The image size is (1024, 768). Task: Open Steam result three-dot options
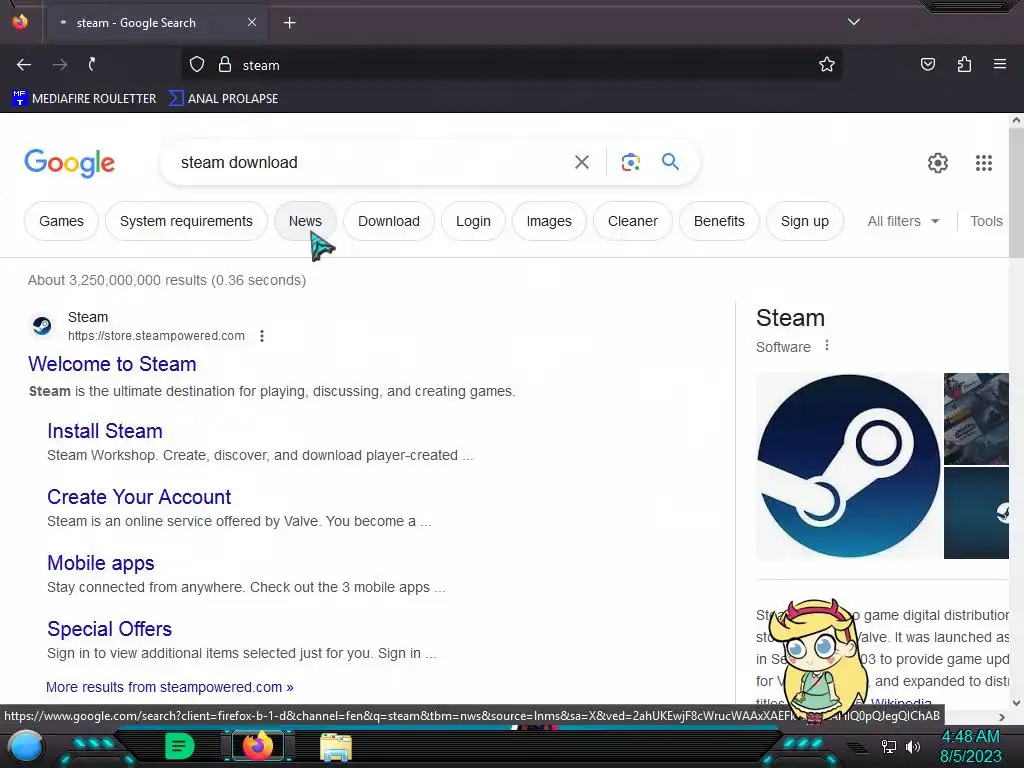(262, 336)
